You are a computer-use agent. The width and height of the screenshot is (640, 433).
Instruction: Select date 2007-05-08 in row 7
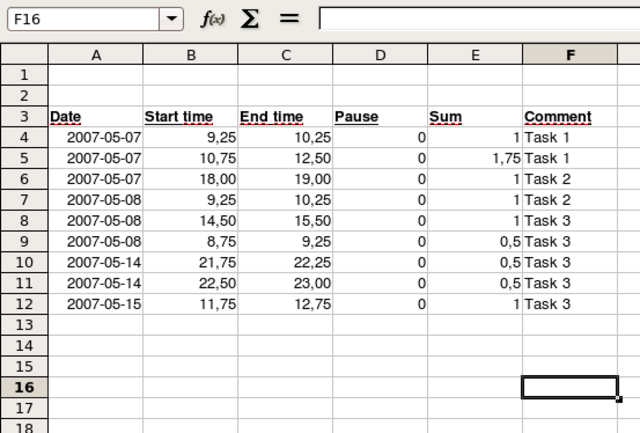[x=96, y=200]
